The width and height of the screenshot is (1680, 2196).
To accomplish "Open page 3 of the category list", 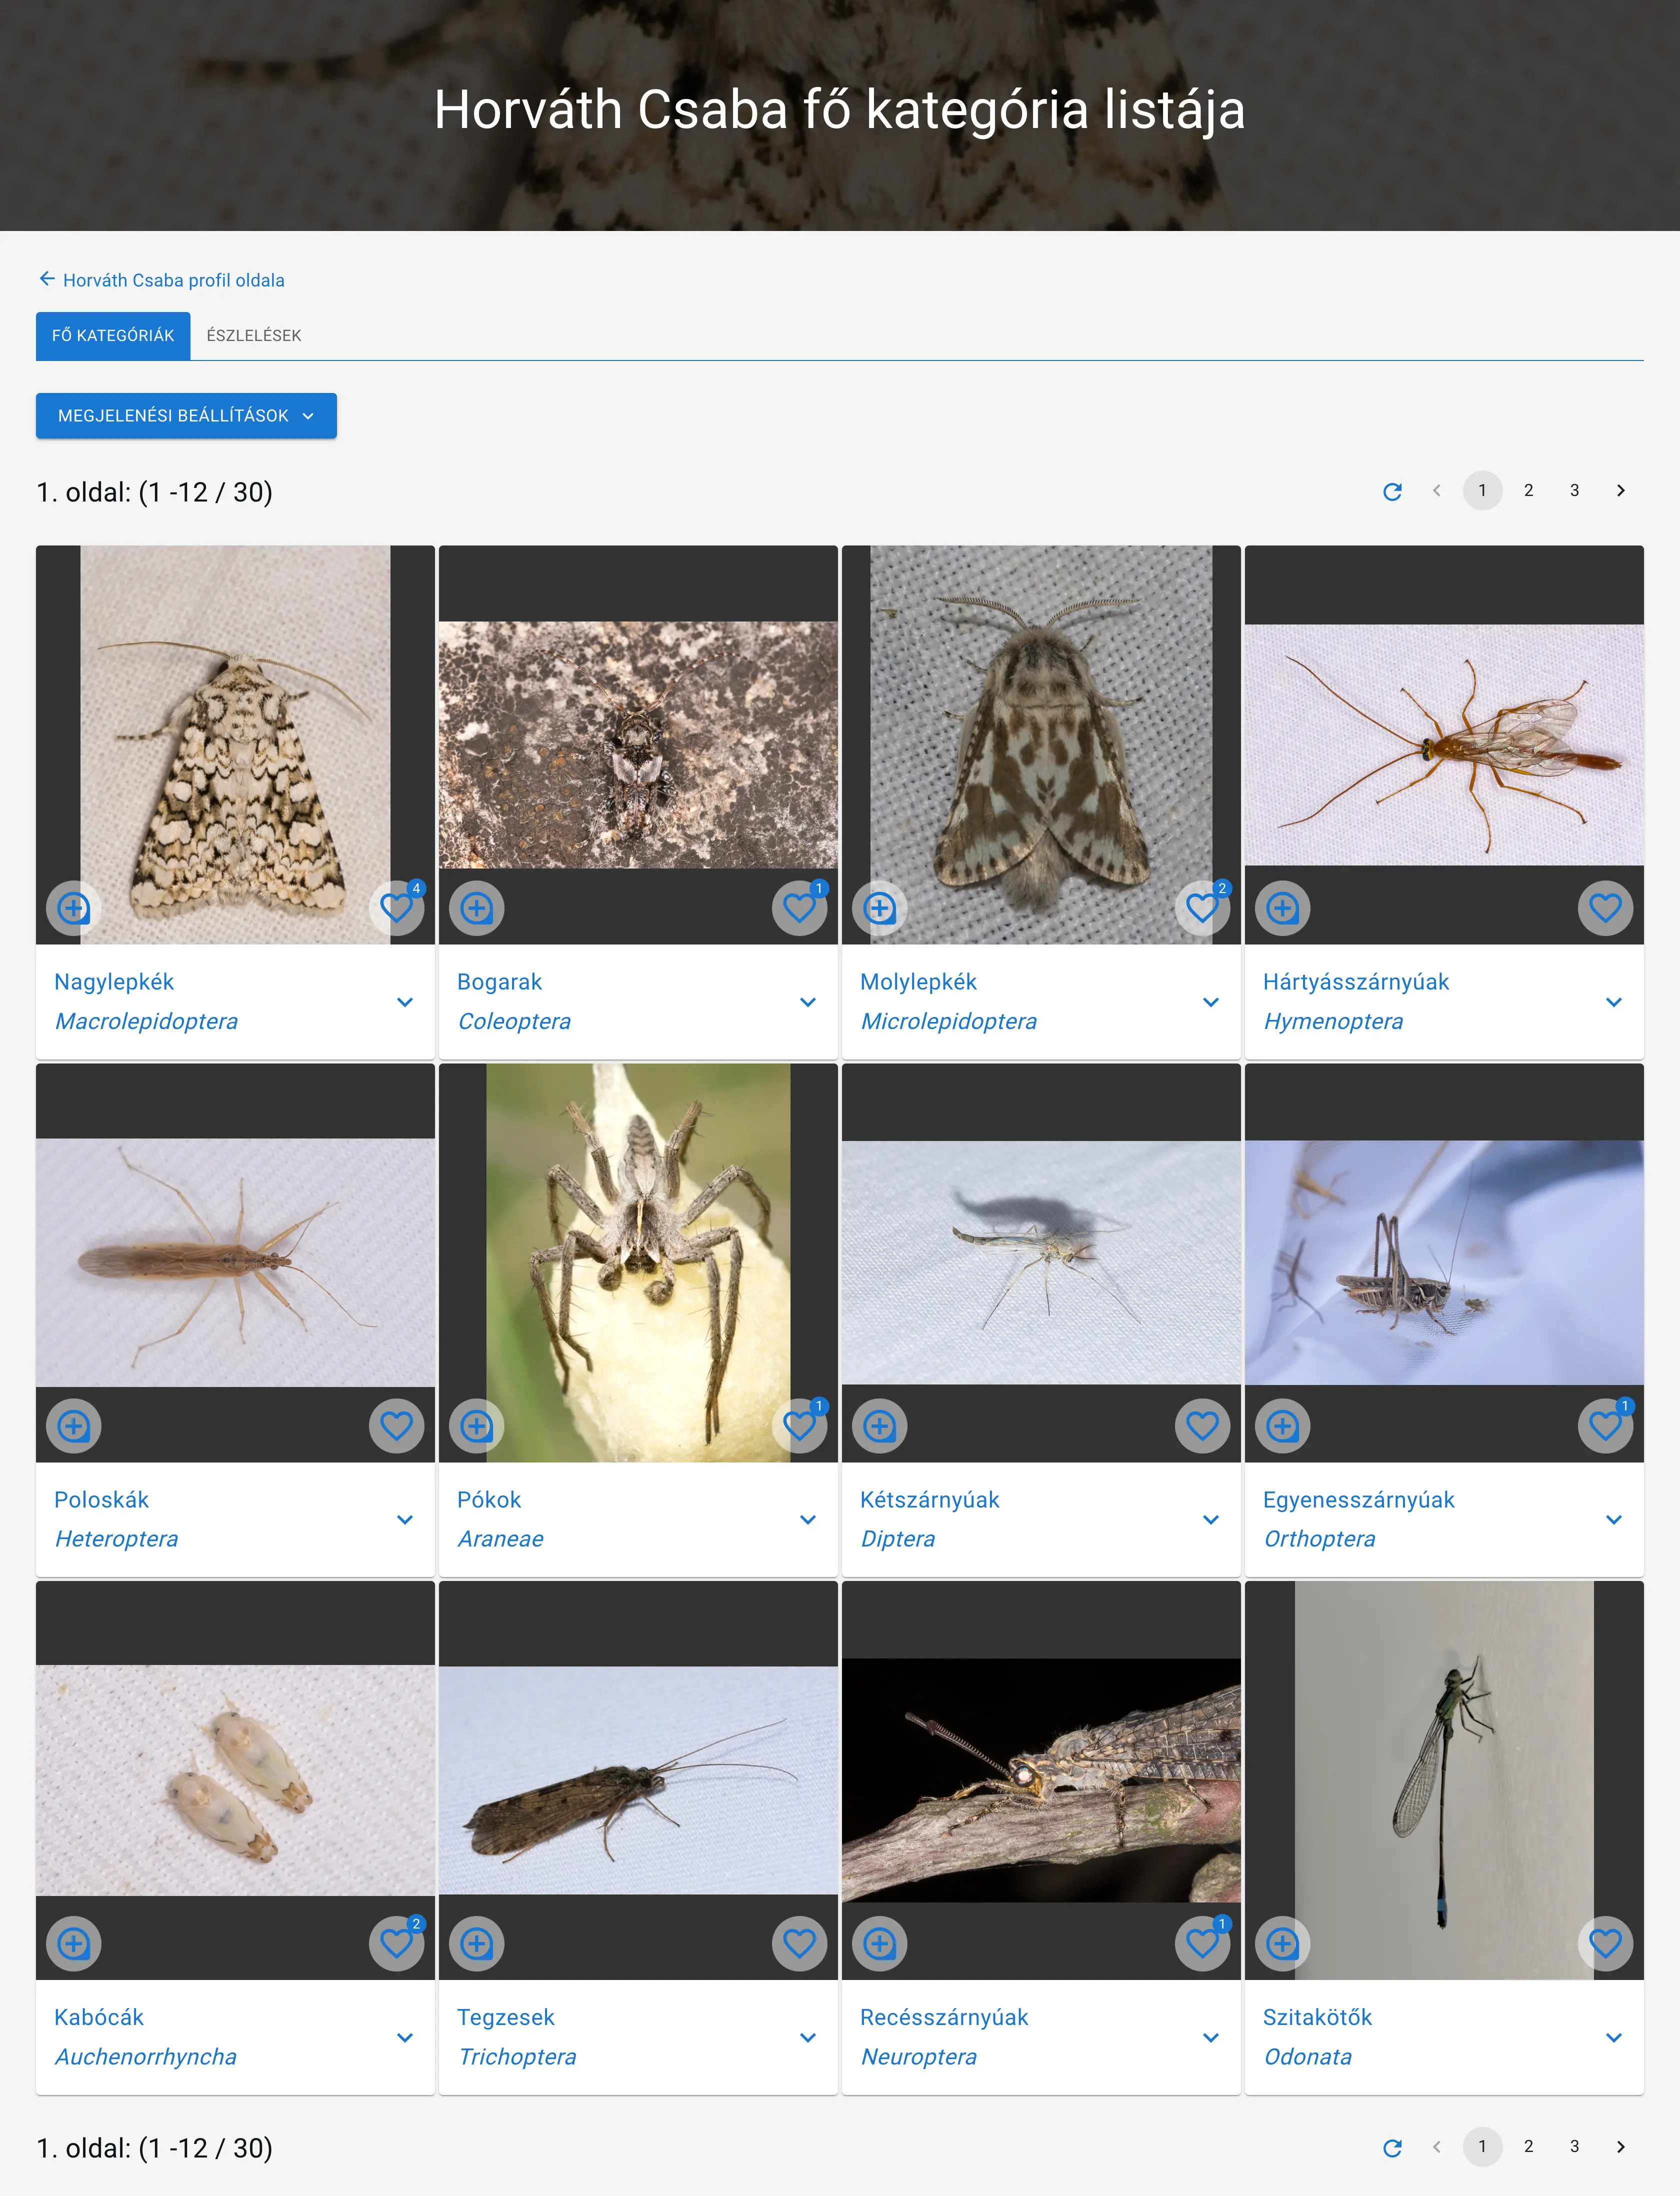I will point(1574,491).
